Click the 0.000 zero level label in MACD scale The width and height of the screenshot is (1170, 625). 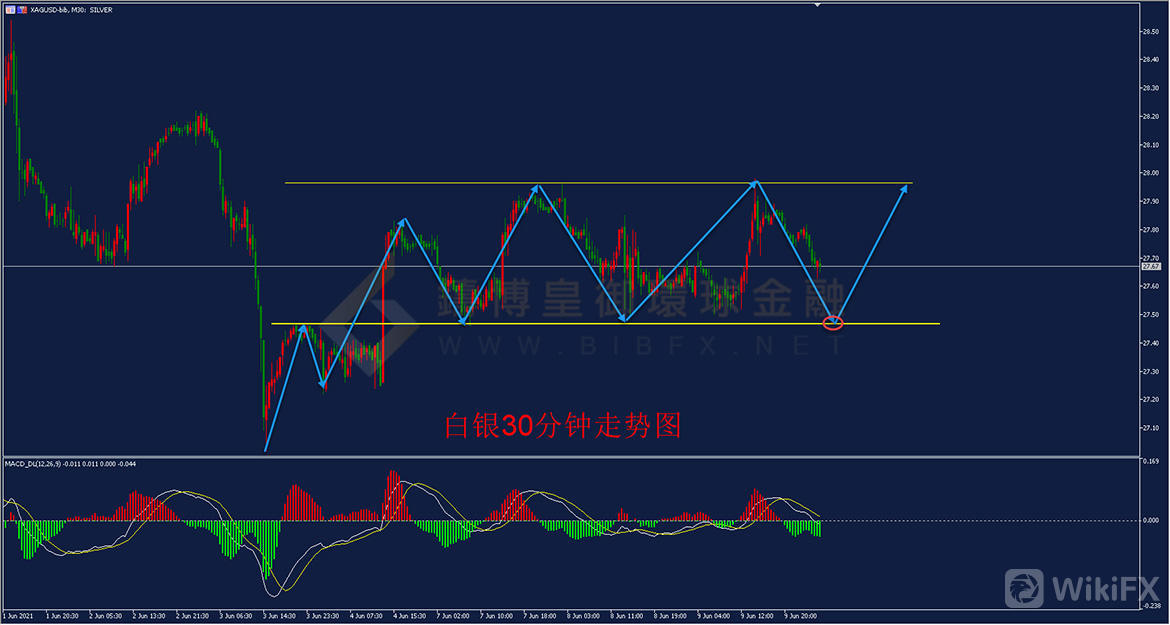[x=1151, y=521]
